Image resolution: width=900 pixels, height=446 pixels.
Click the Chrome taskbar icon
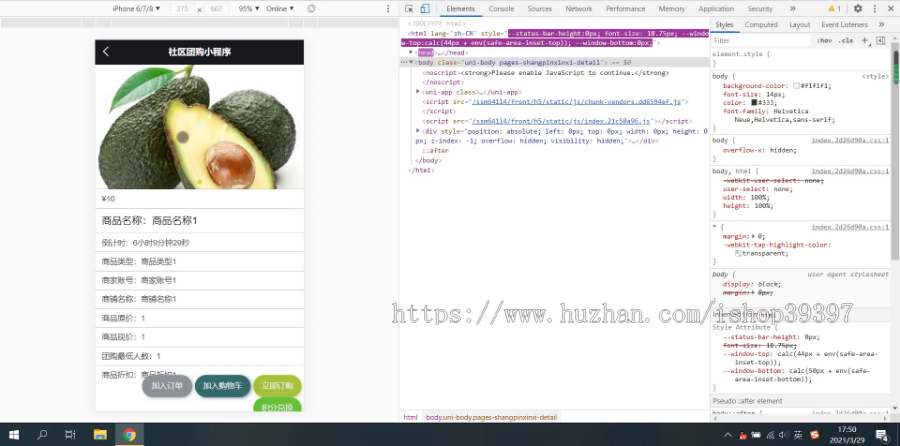coord(129,435)
